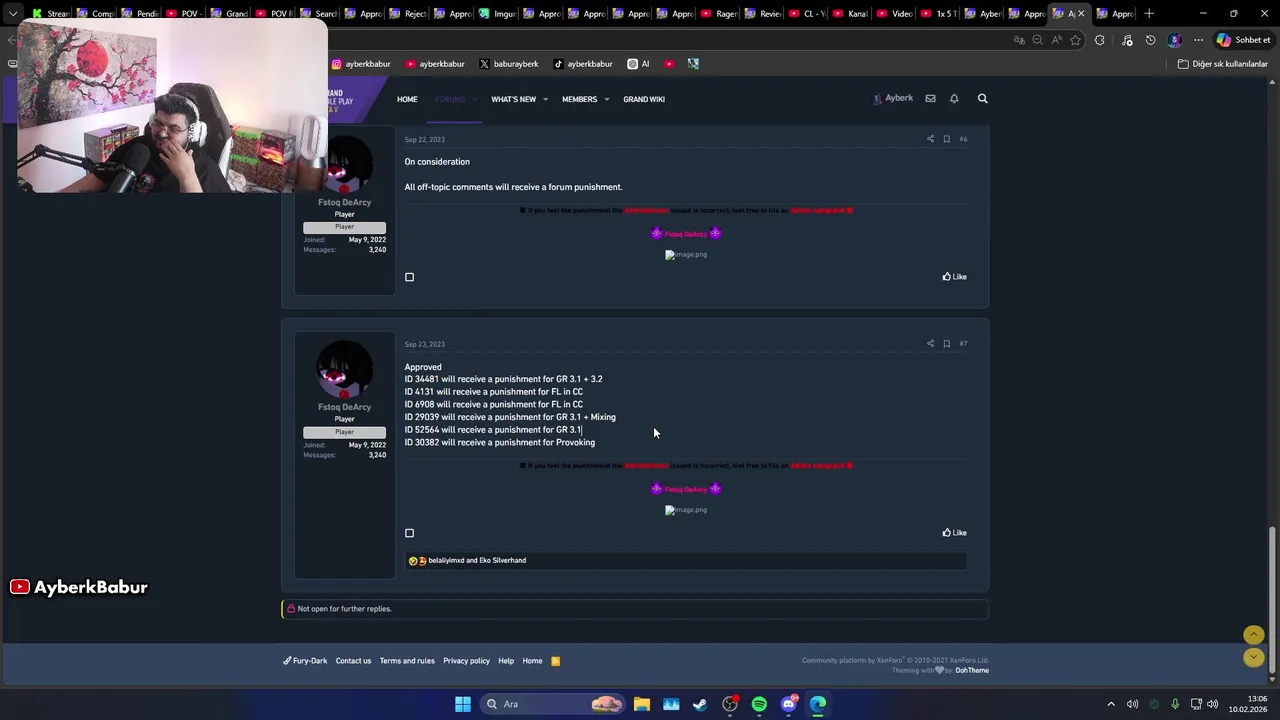Open the WHAT'S NEW navigation tab

513,99
